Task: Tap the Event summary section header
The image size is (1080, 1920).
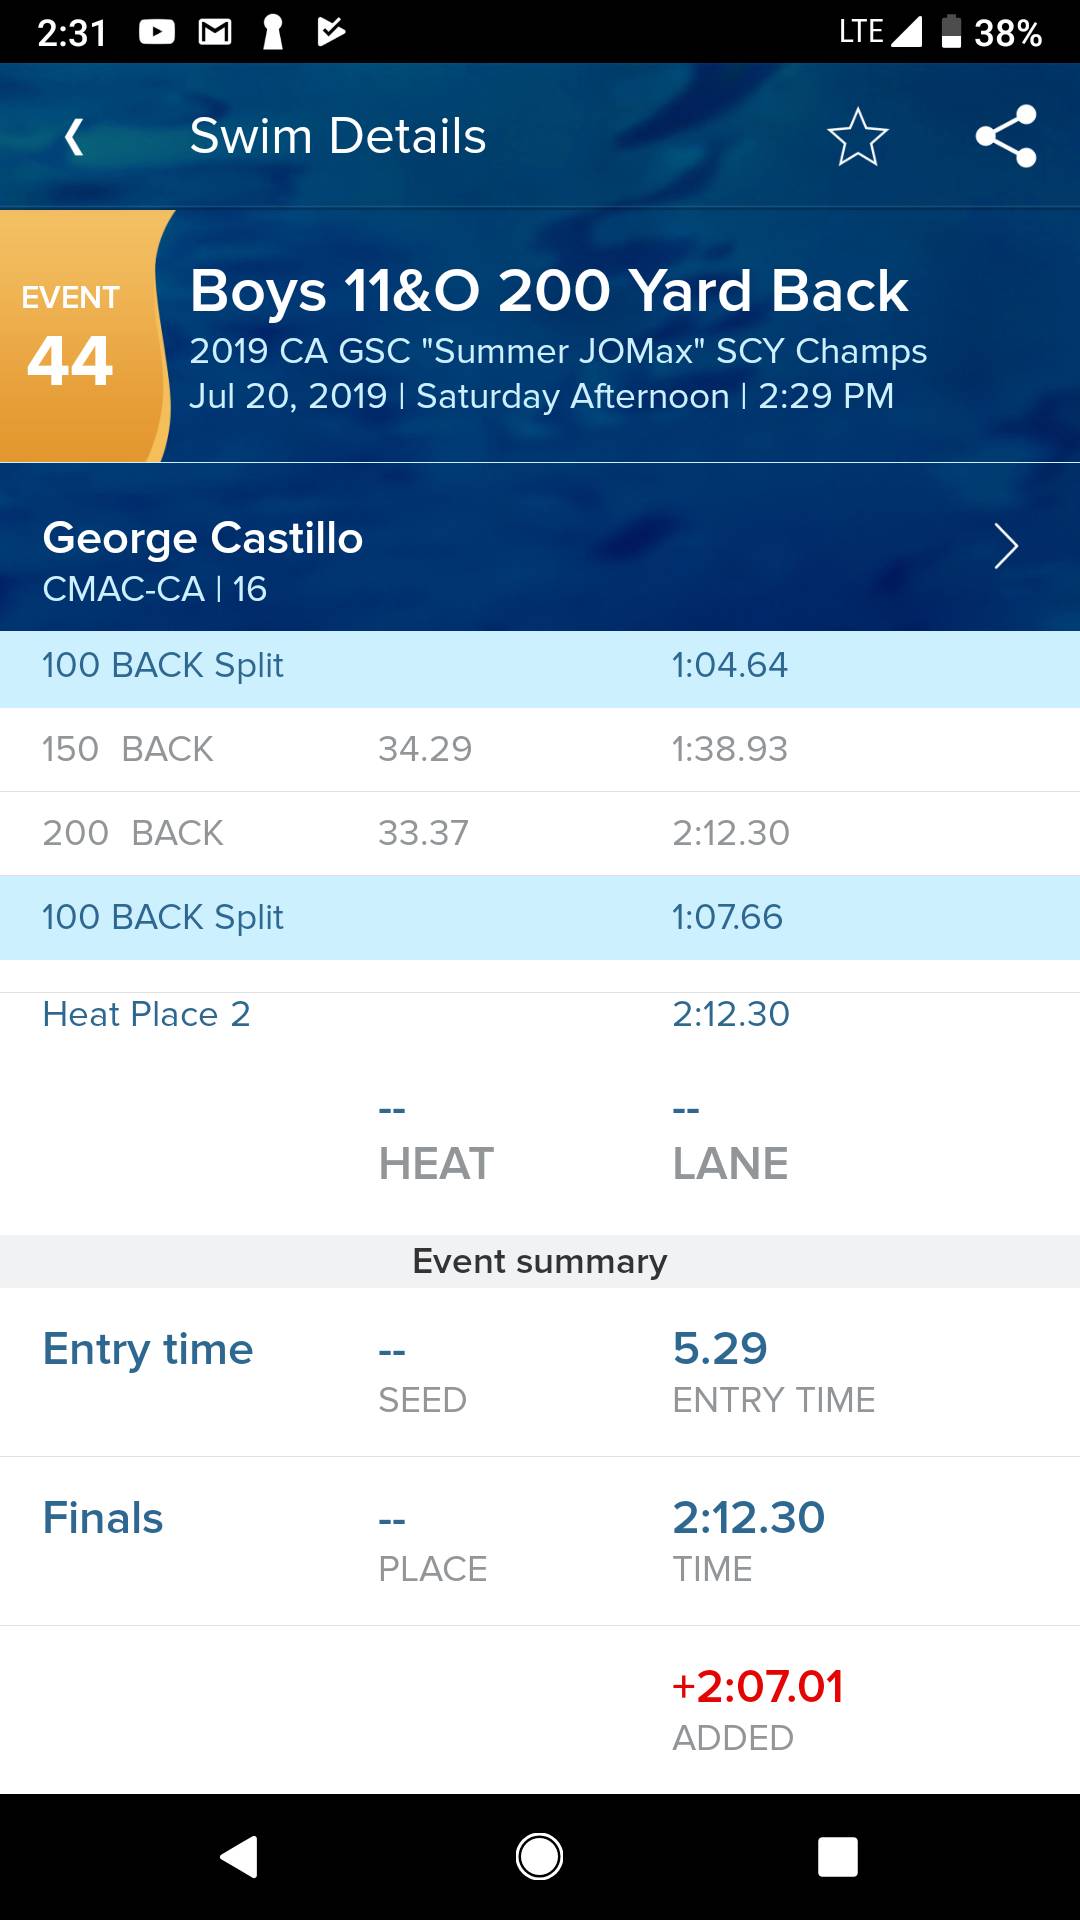Action: pos(540,1262)
